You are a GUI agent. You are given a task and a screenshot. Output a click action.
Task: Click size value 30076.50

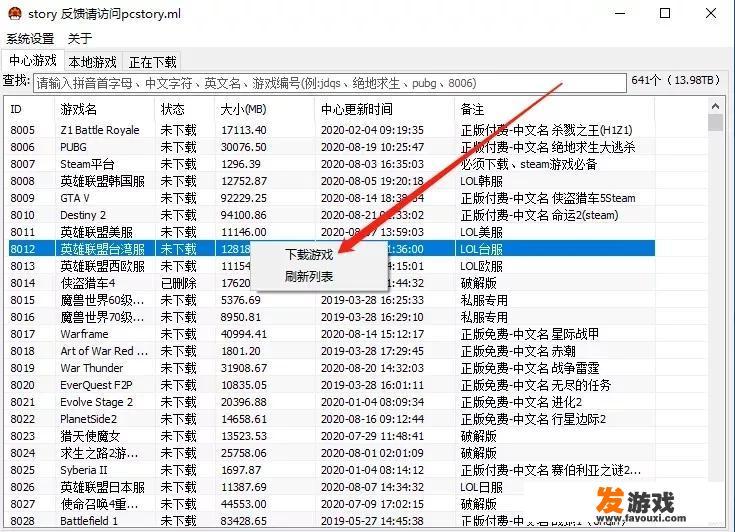243,147
